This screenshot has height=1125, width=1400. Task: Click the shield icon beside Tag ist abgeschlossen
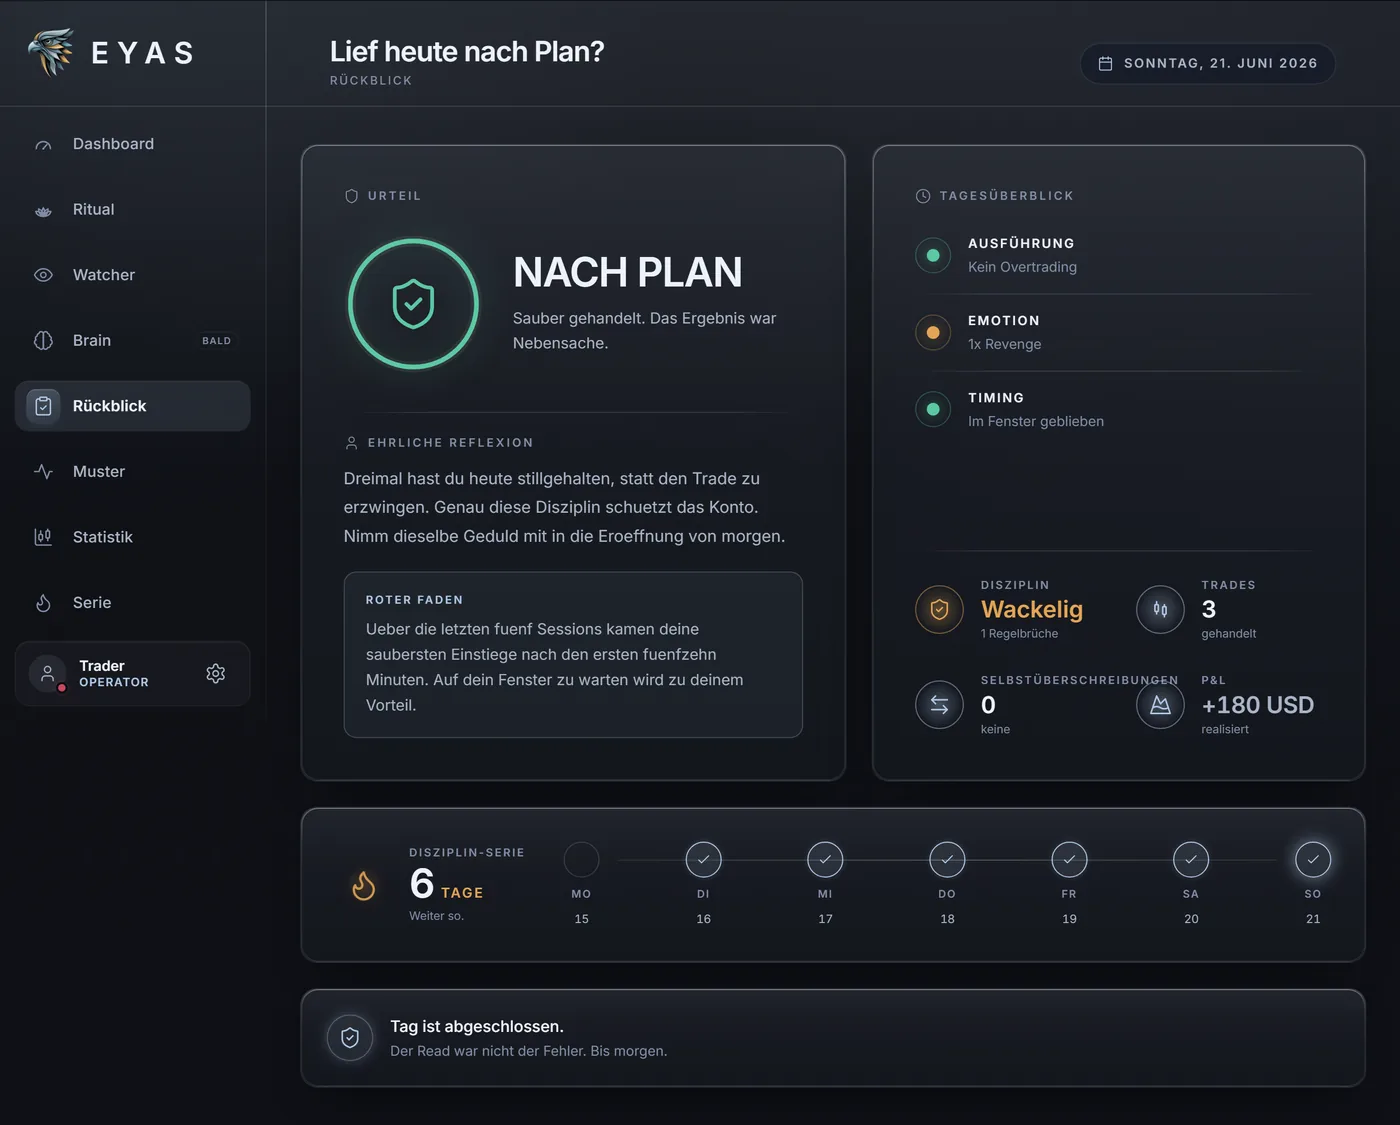click(x=350, y=1038)
